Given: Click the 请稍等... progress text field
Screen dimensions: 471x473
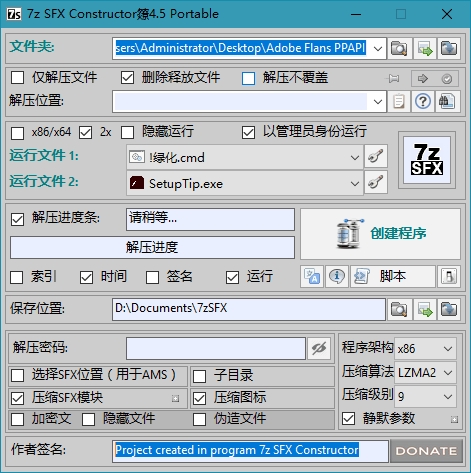Looking at the screenshot, I should (210, 219).
